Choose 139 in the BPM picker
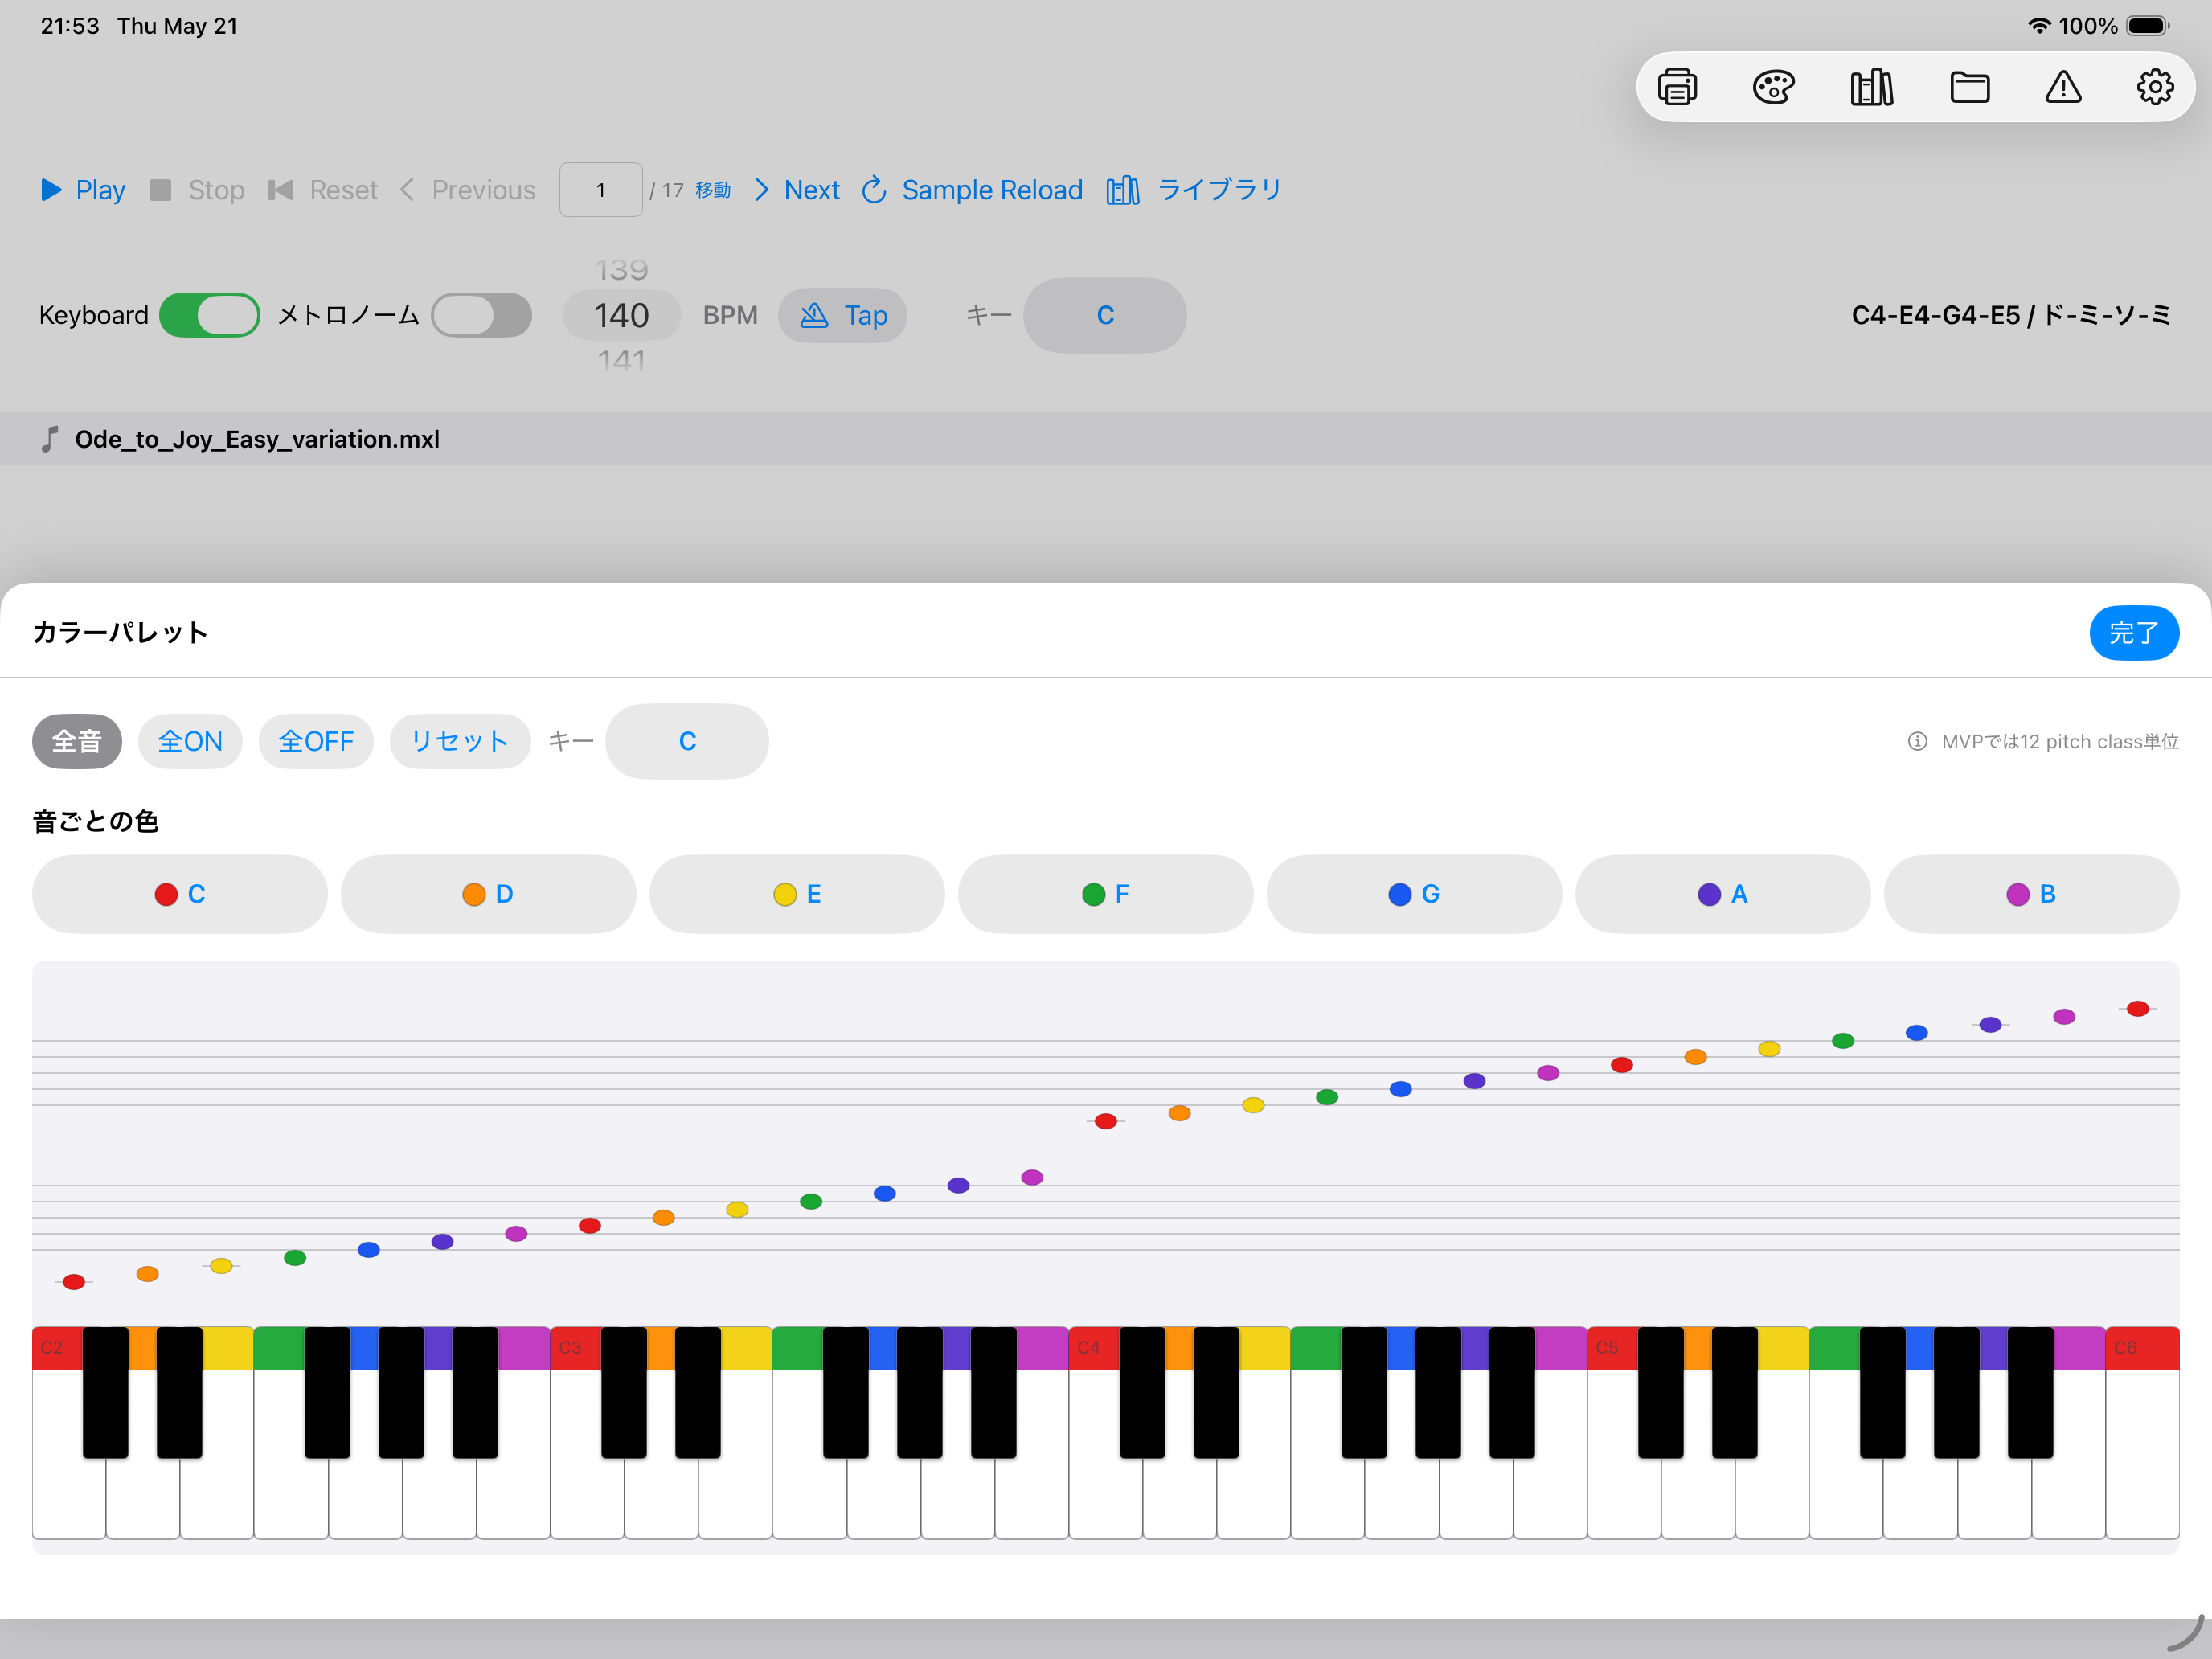2212x1659 pixels. click(622, 270)
